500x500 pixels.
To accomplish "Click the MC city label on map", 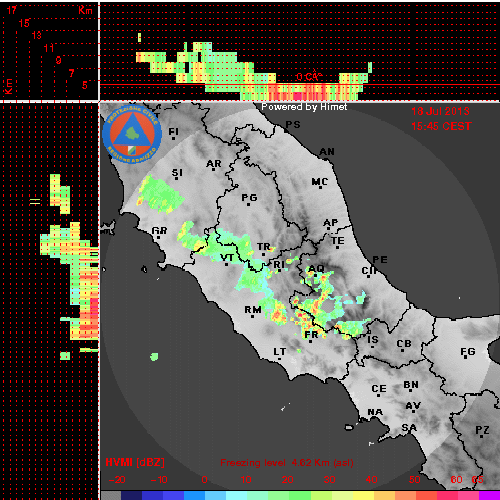I will (x=320, y=182).
